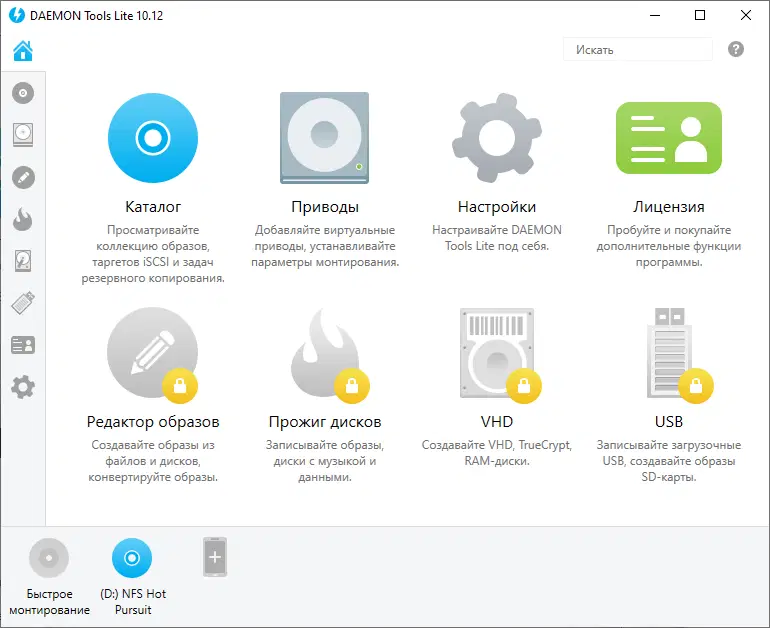Click the Быстрое монтирование disc icon
The height and width of the screenshot is (628, 770).
pyautogui.click(x=49, y=558)
